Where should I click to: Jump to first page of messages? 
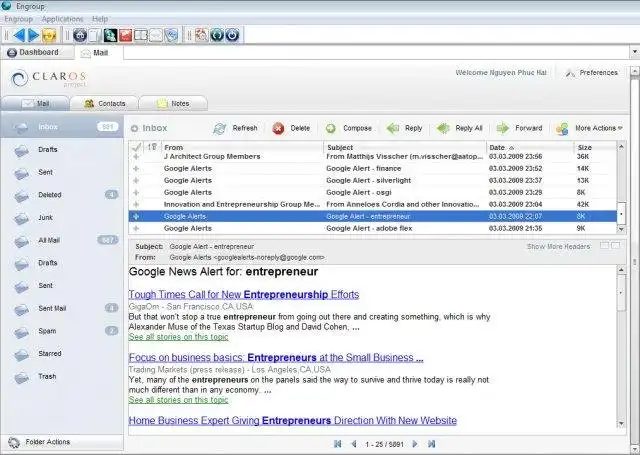[338, 444]
